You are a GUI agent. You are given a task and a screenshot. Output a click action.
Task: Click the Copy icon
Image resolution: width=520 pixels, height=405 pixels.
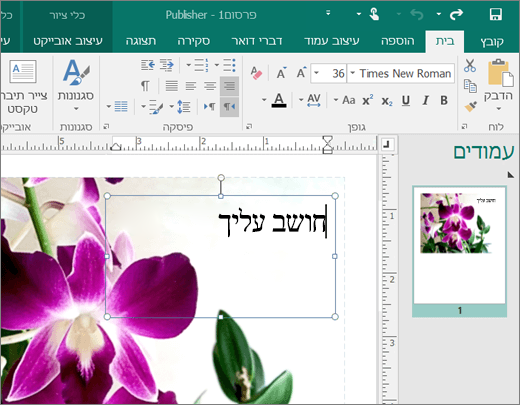click(470, 86)
